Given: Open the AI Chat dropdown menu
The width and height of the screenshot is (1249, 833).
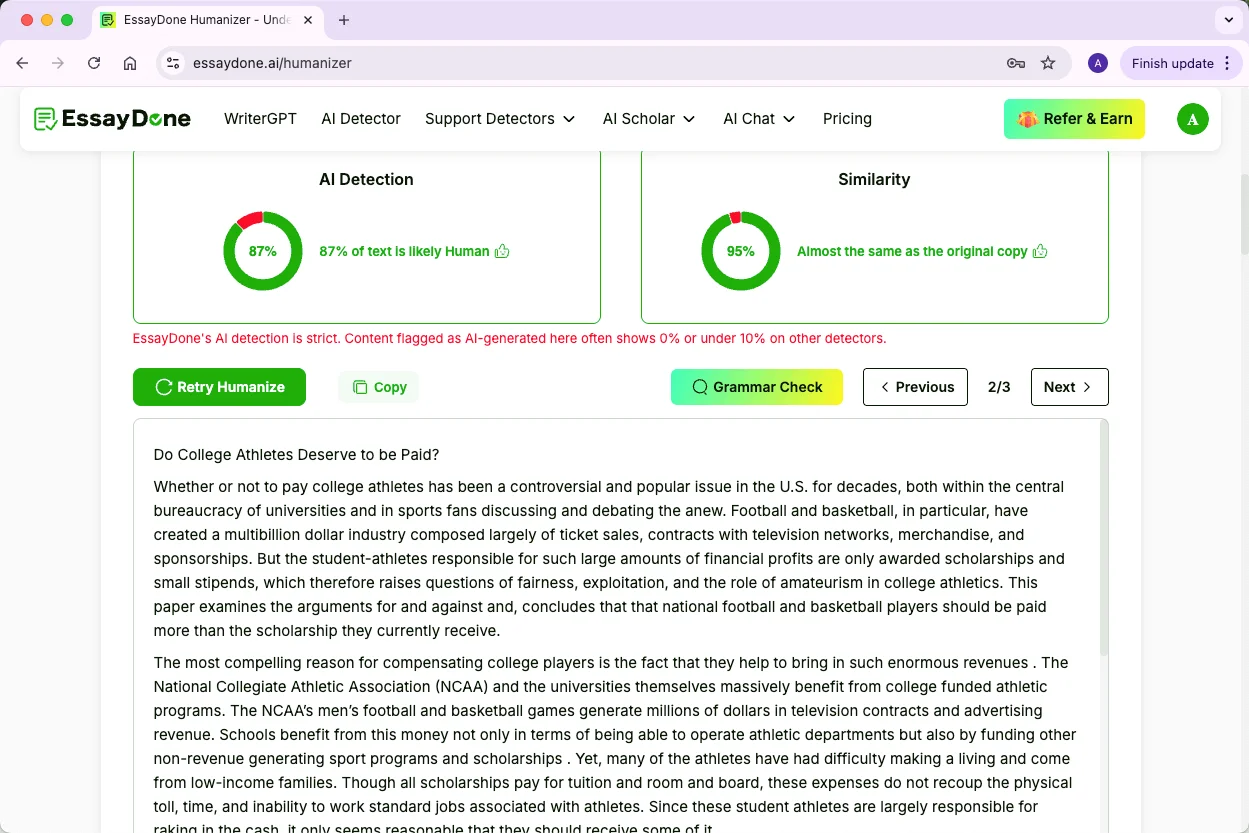Looking at the screenshot, I should (x=759, y=119).
